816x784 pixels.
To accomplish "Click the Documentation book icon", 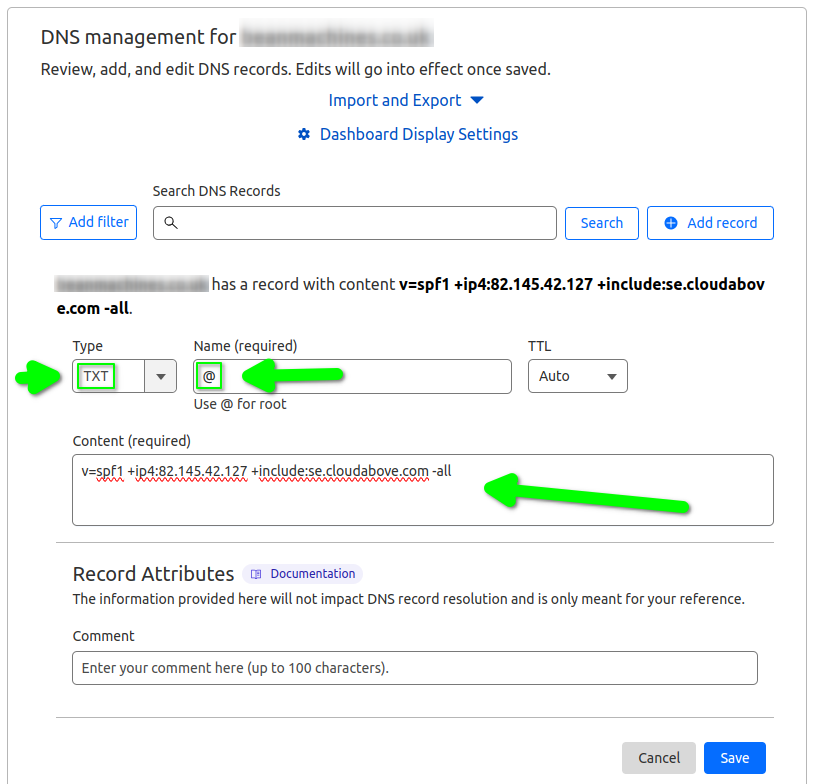I will [x=257, y=574].
